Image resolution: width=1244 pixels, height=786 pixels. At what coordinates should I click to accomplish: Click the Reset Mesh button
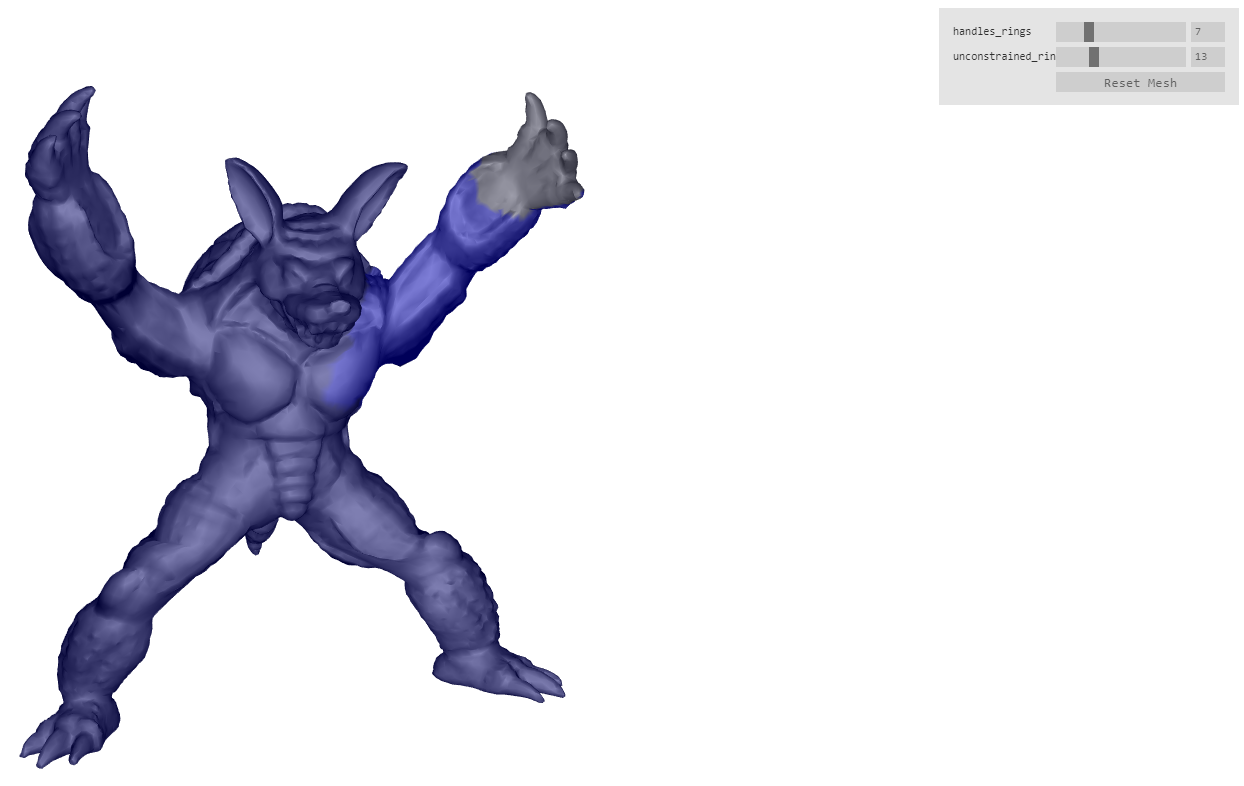tap(1140, 83)
